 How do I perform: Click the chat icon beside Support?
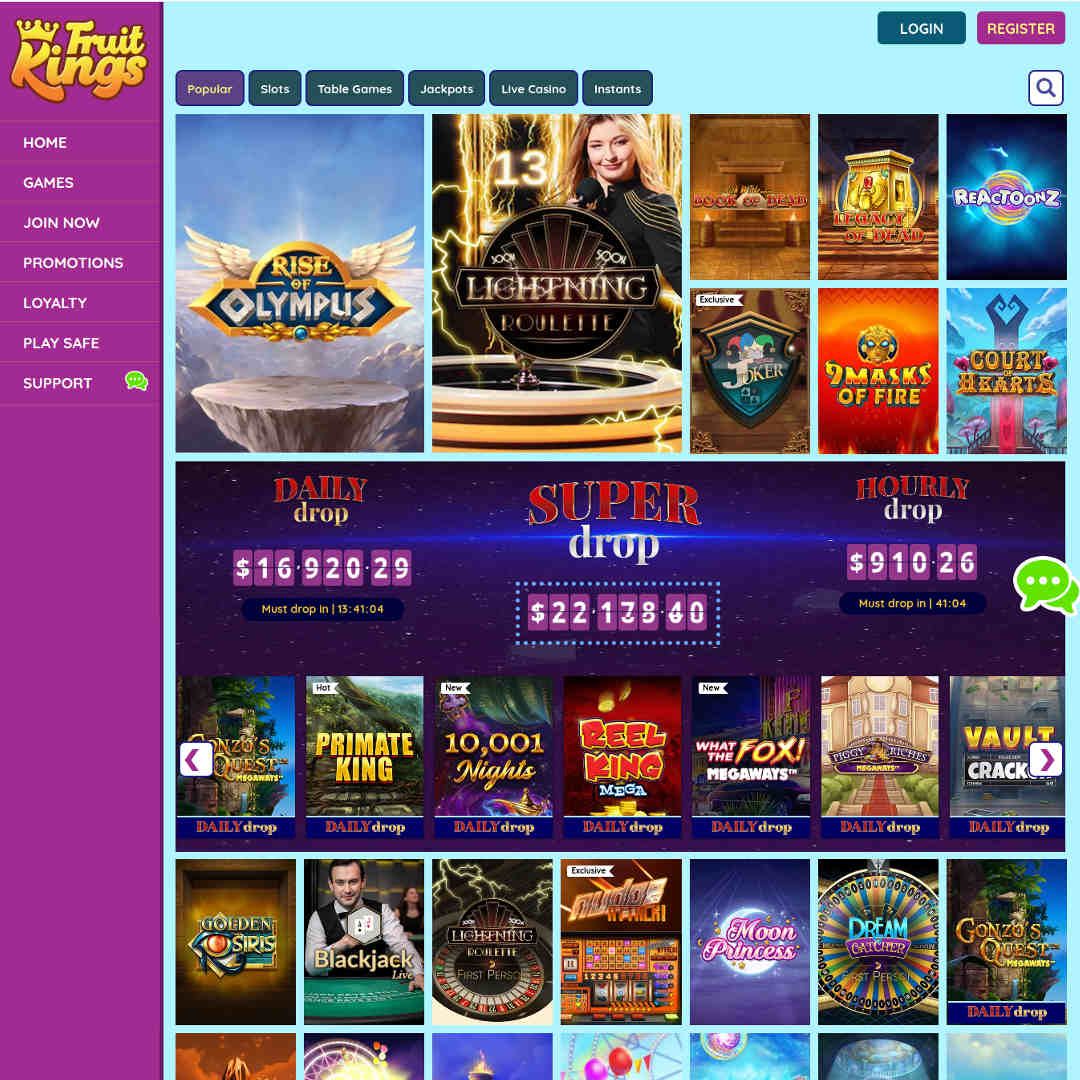tap(136, 381)
